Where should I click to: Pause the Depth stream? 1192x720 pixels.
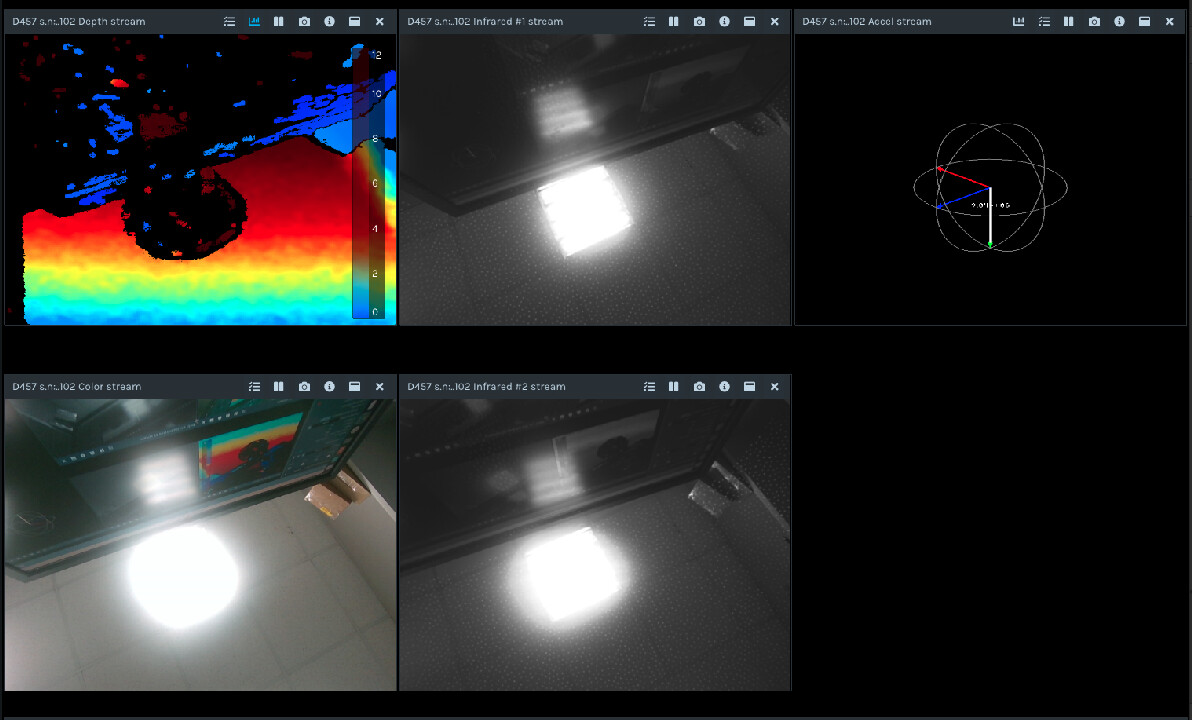[x=279, y=21]
